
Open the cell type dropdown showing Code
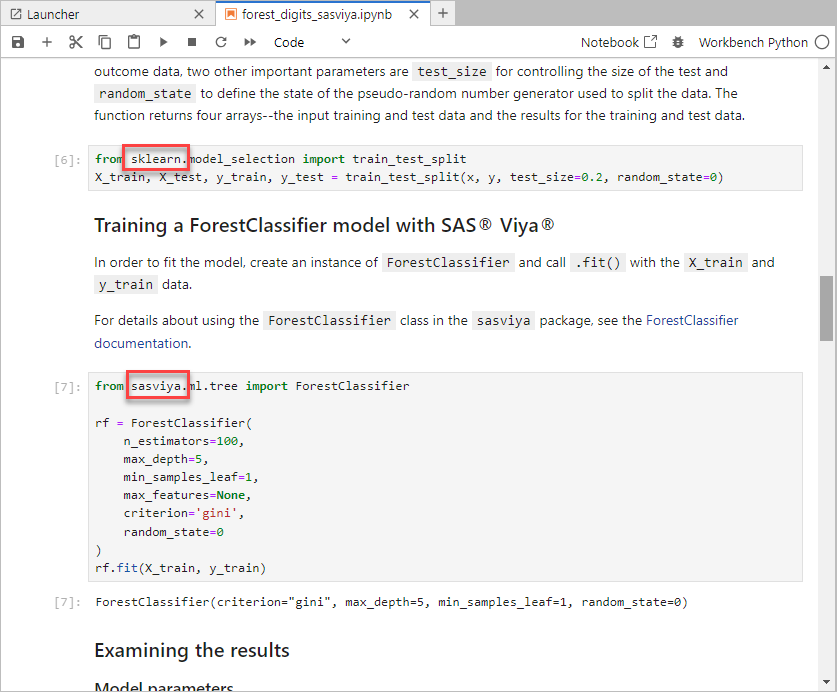(312, 42)
